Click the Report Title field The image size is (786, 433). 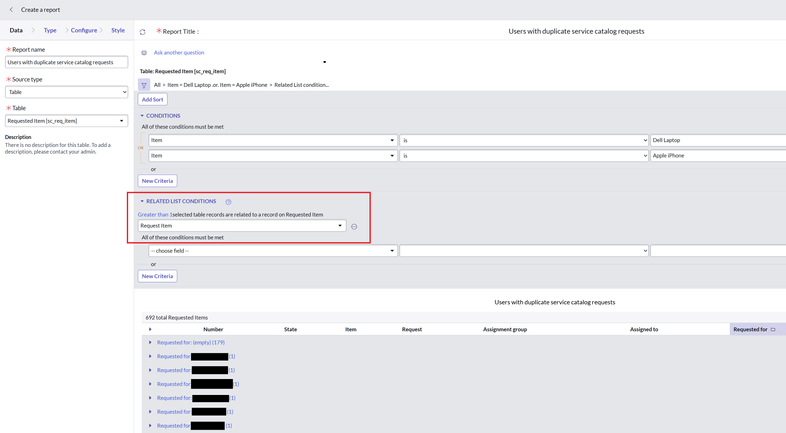pyautogui.click(x=576, y=31)
